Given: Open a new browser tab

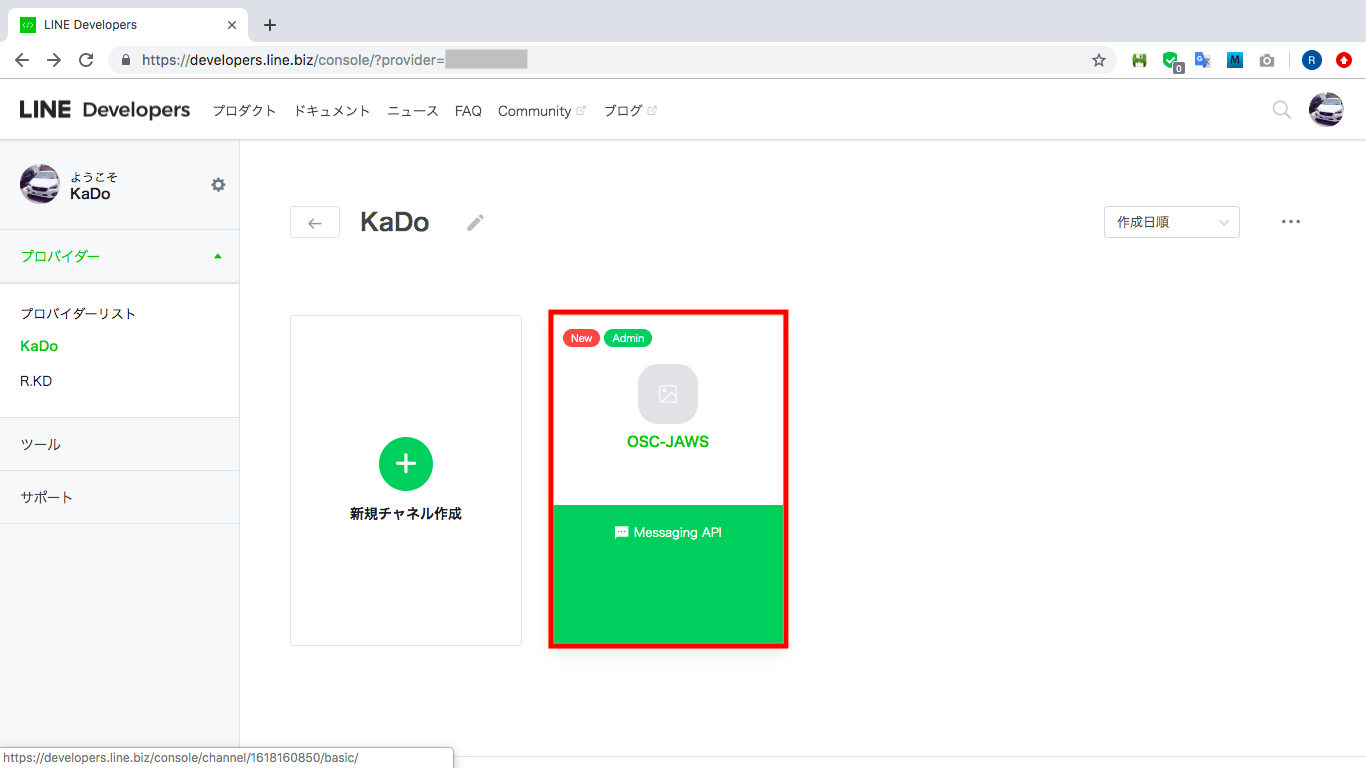Looking at the screenshot, I should [269, 25].
